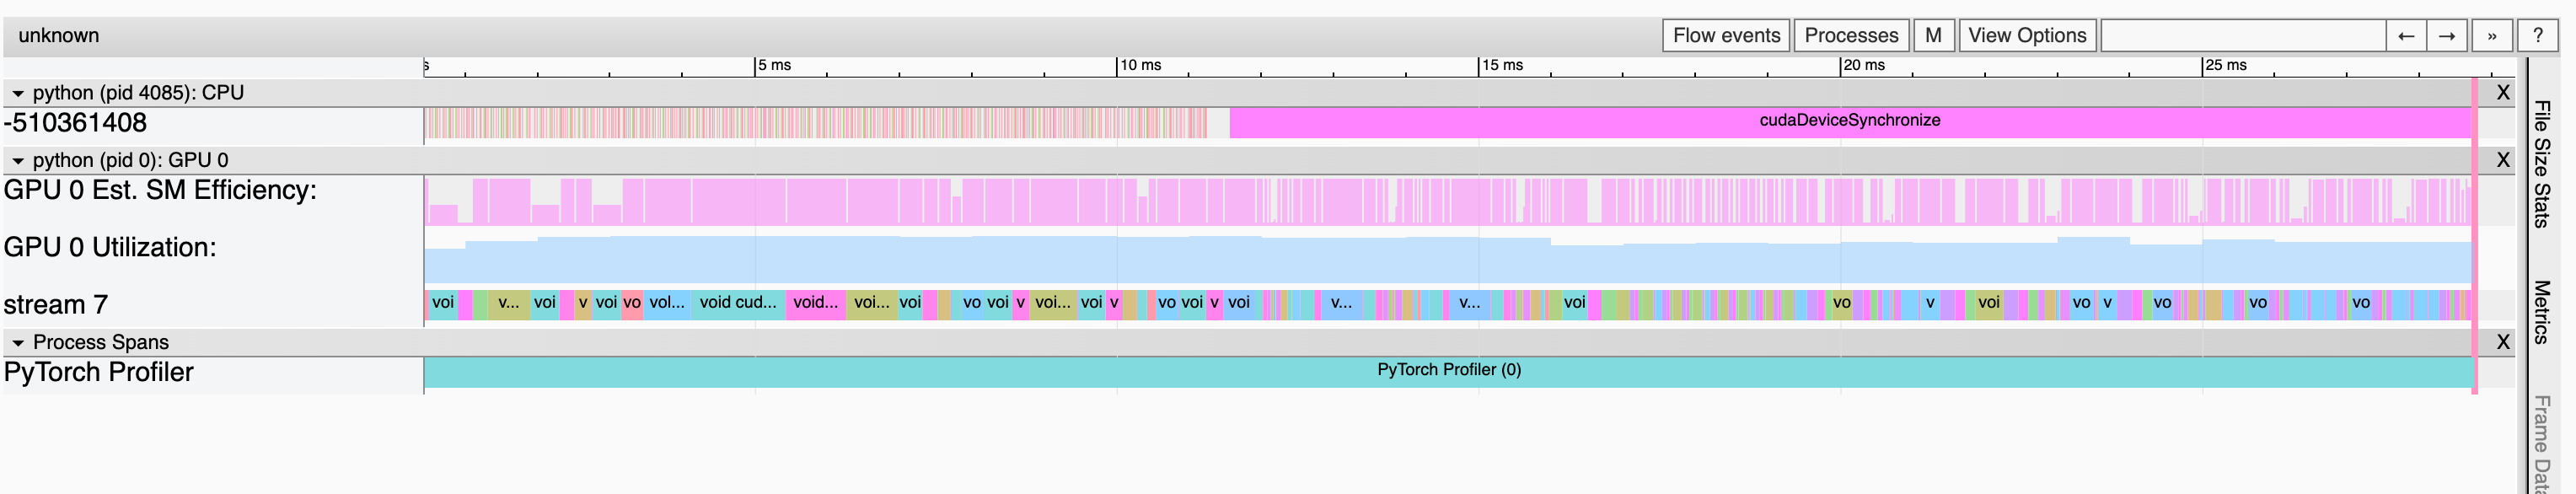
Task: Collapse the python (pid 0): GPU 0 section
Action: pos(18,161)
